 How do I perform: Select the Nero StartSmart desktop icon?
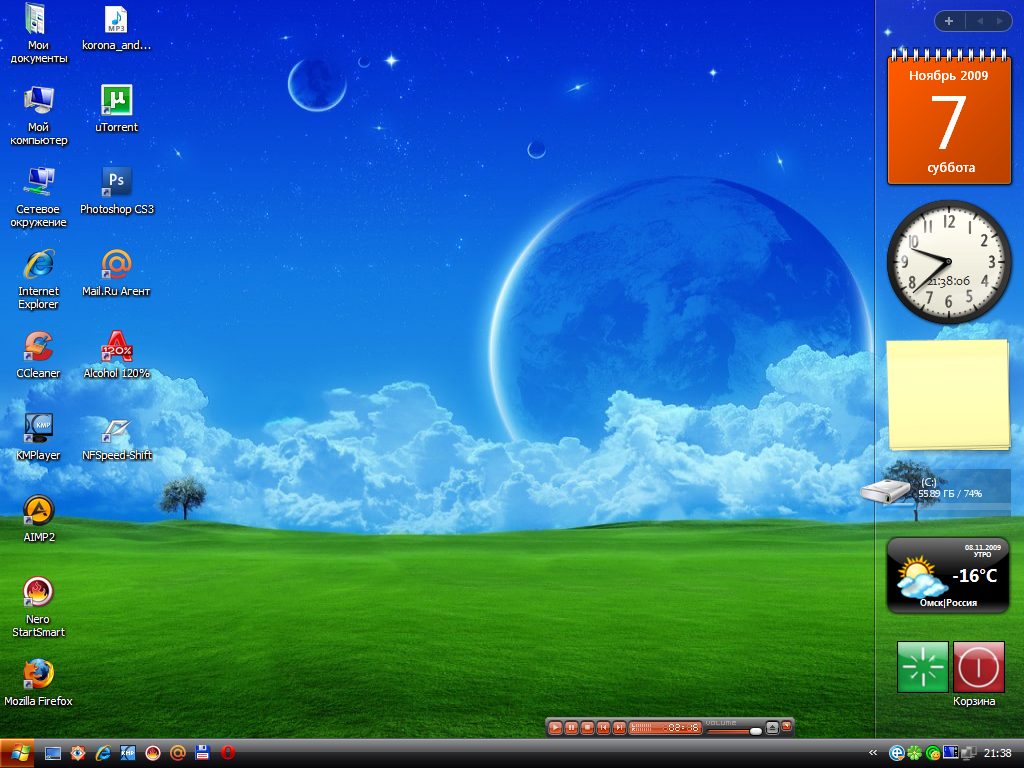tap(38, 593)
